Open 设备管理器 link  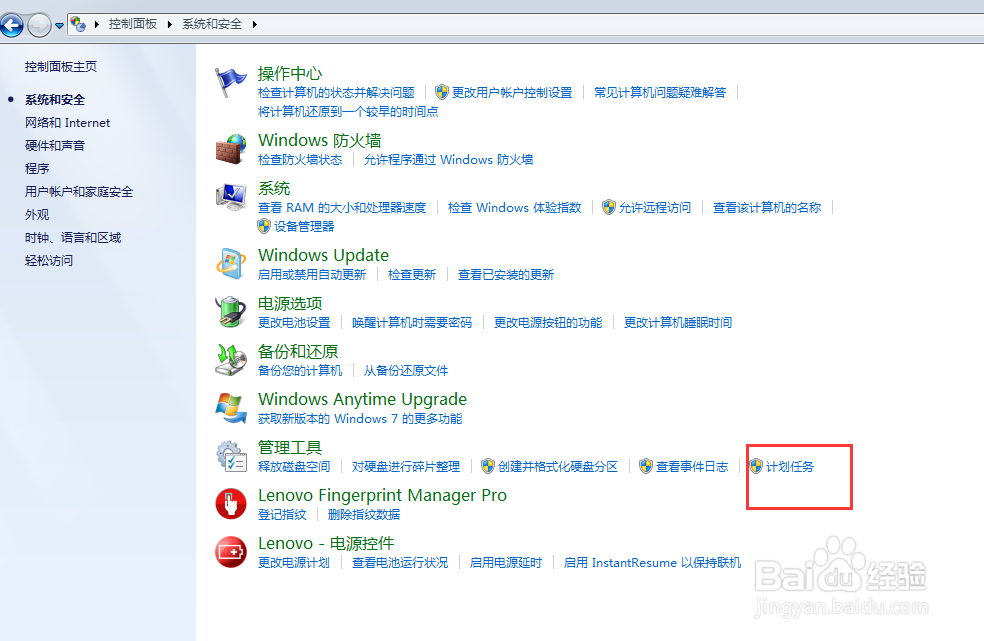304,226
